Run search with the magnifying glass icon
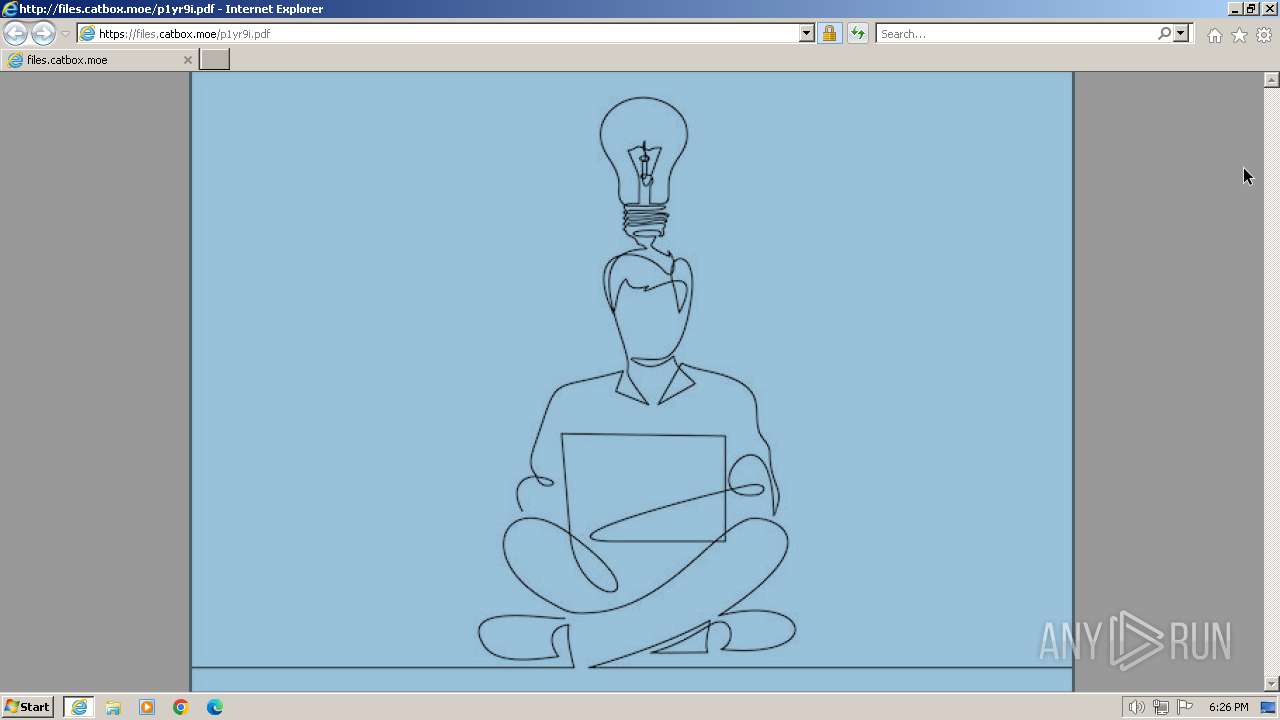Image resolution: width=1280 pixels, height=720 pixels. [1164, 33]
